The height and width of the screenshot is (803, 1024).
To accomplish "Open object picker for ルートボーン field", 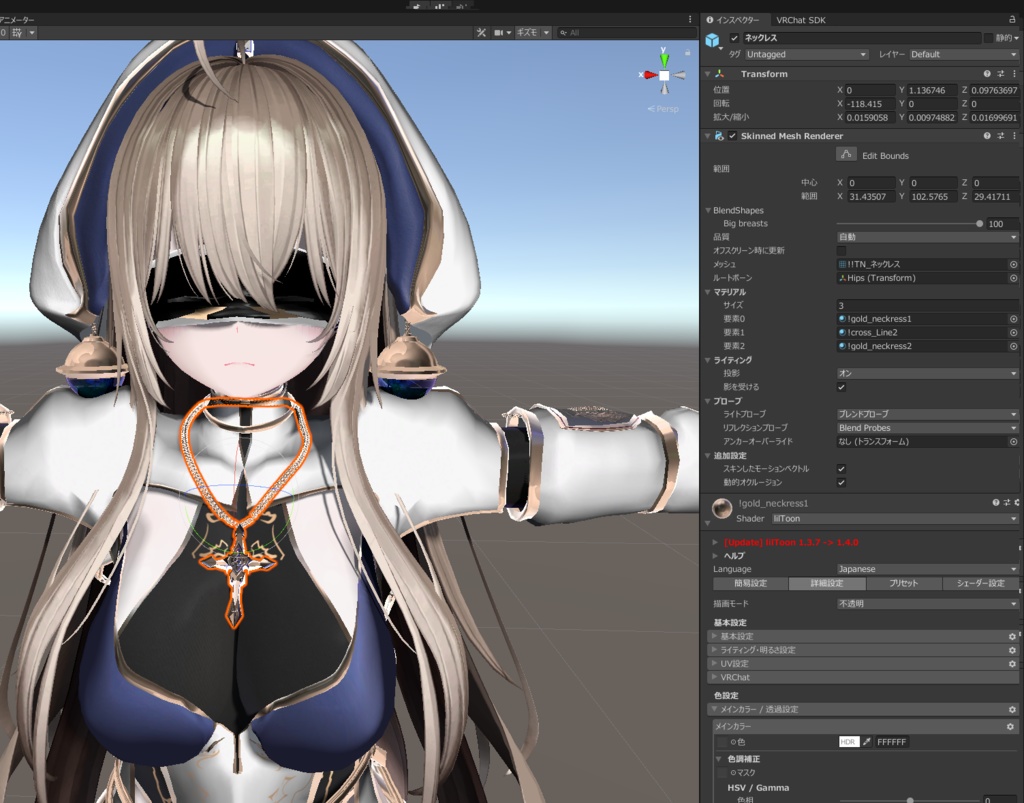I will (x=1014, y=278).
